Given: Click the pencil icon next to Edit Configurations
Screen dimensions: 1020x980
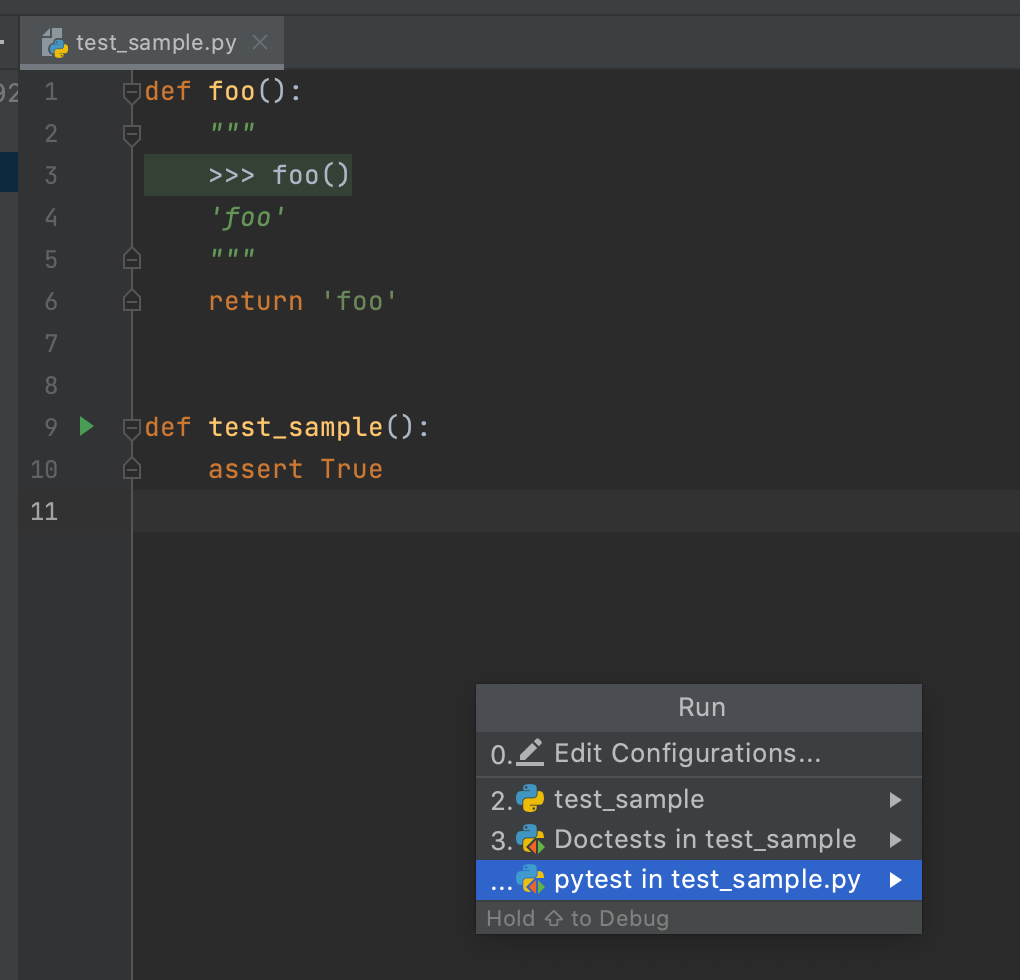Looking at the screenshot, I should pos(531,752).
